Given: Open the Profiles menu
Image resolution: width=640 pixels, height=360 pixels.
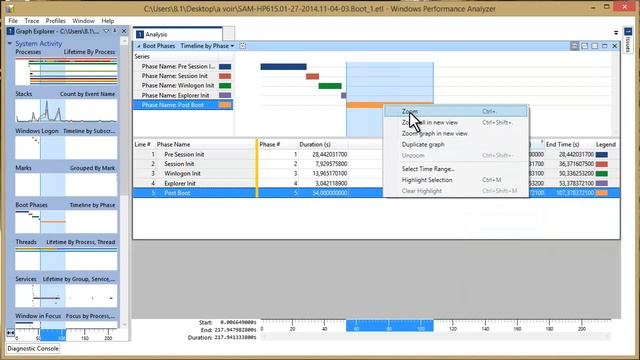Looking at the screenshot, I should pos(56,21).
